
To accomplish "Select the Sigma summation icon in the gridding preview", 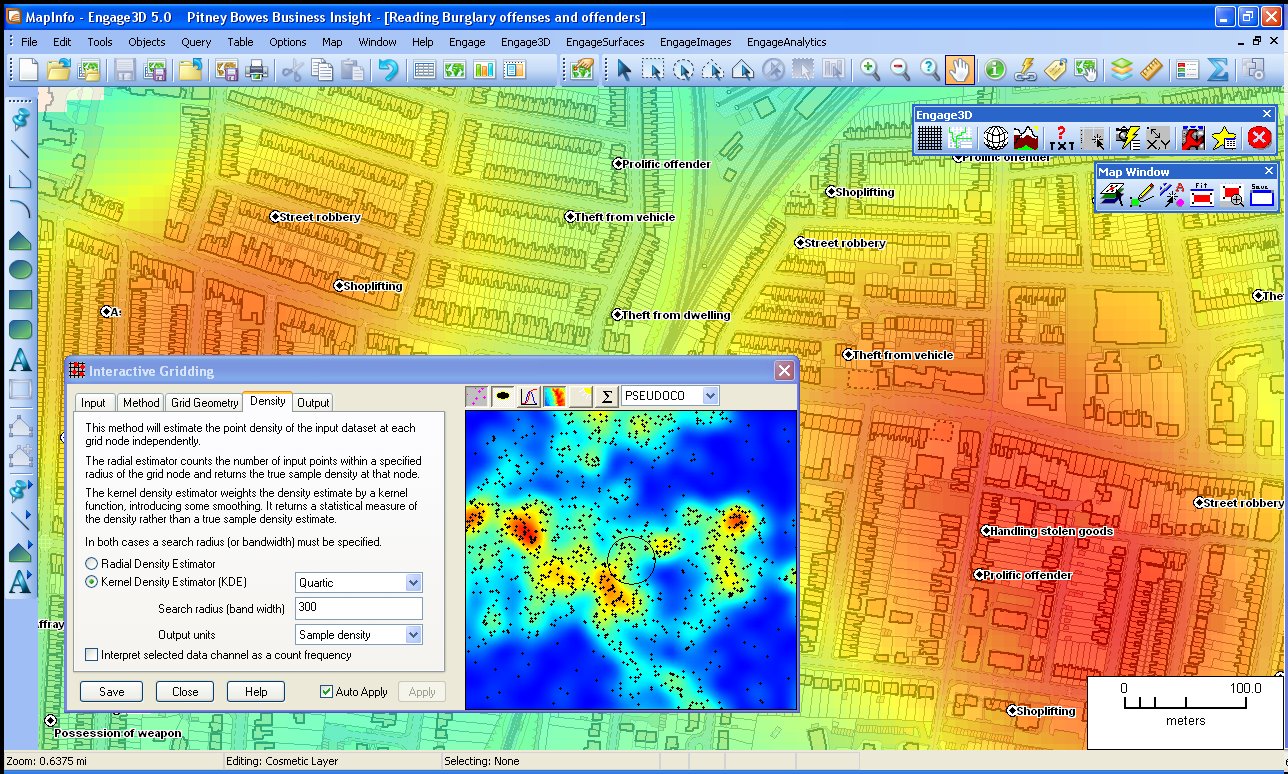I will coord(606,396).
